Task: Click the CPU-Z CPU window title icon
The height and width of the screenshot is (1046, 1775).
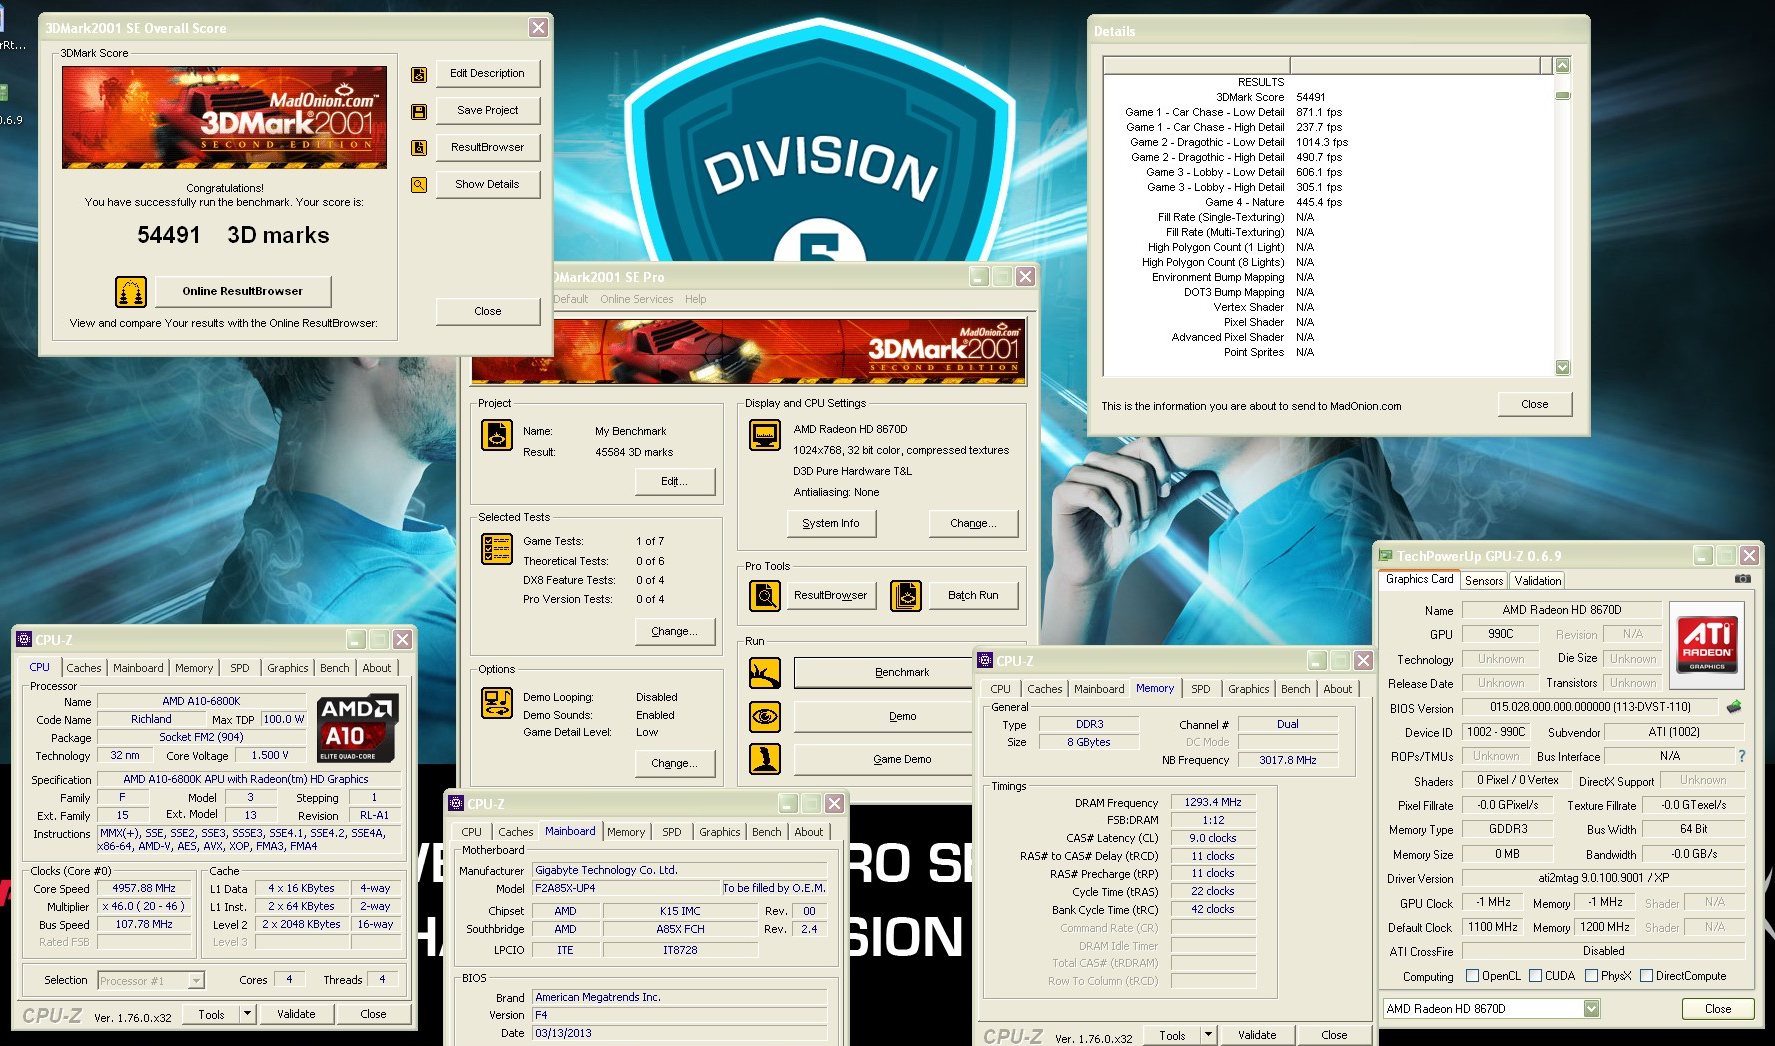Action: click(x=24, y=640)
